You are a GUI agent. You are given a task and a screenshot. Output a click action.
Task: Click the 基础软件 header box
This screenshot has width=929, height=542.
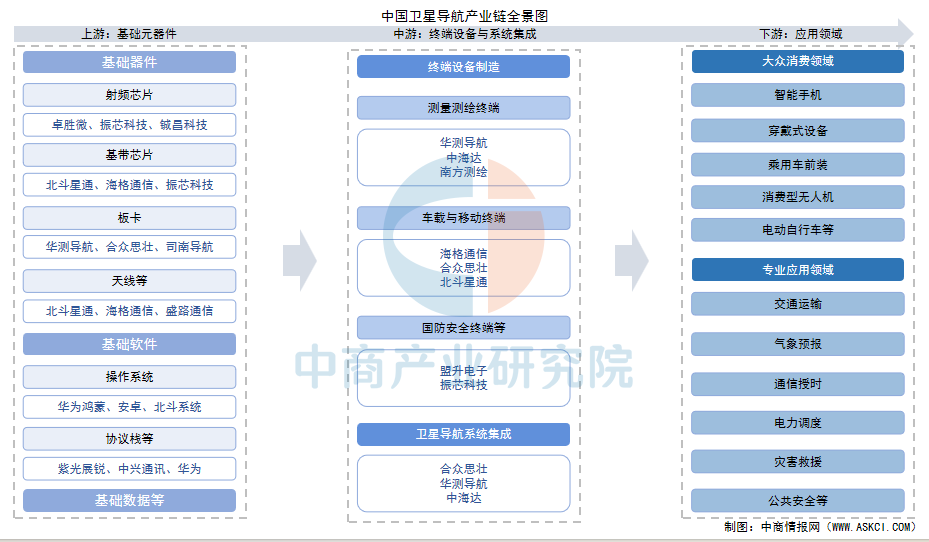[x=129, y=344]
